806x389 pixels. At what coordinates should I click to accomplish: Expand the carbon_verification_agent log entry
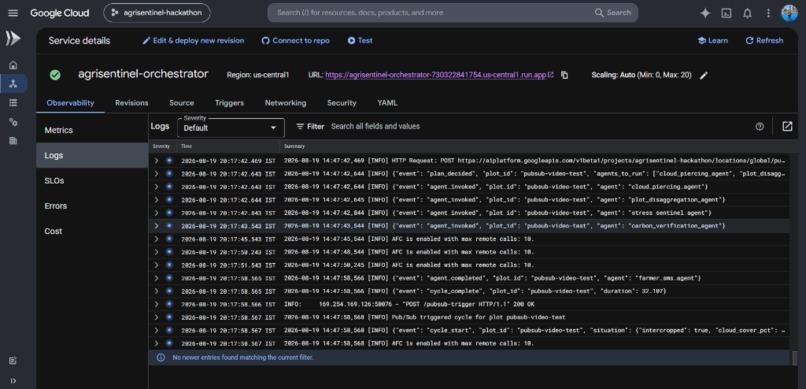[156, 226]
